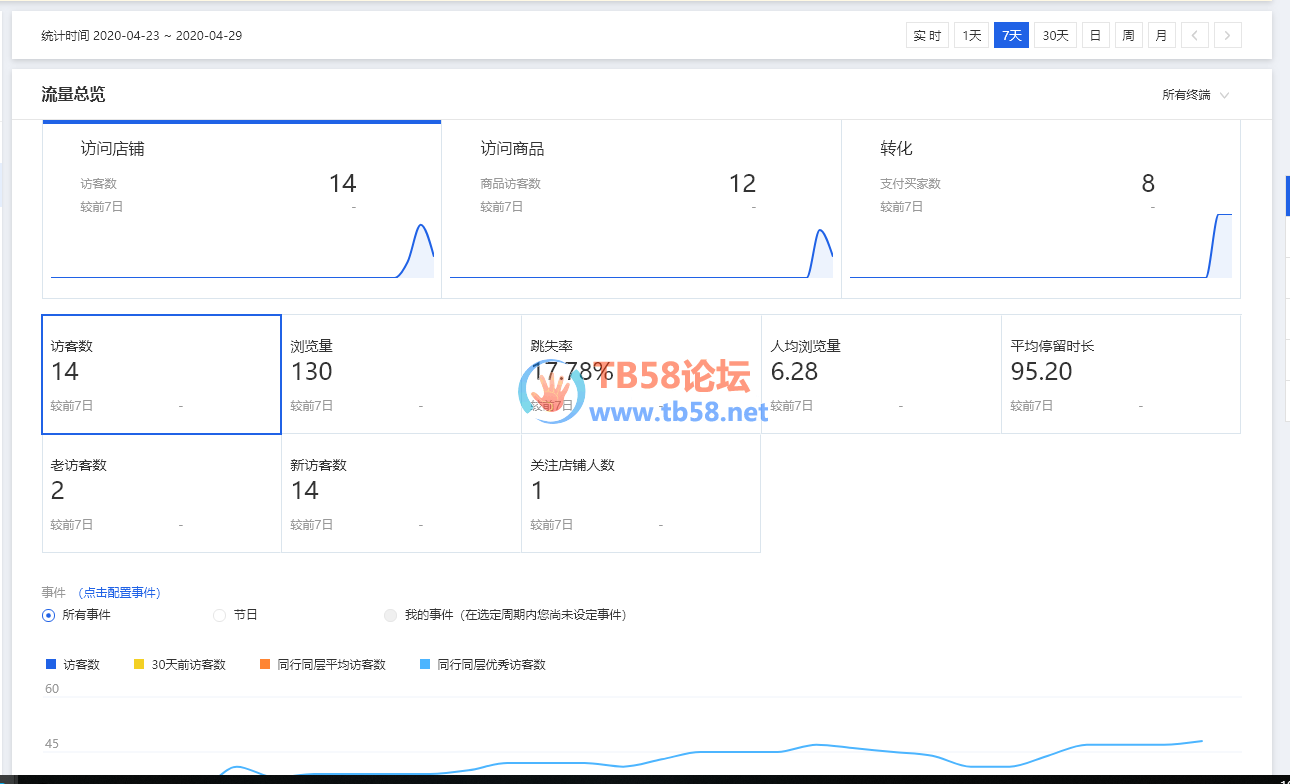
Task: Click the 平均停留时长 value 95.20
Action: coord(1041,372)
